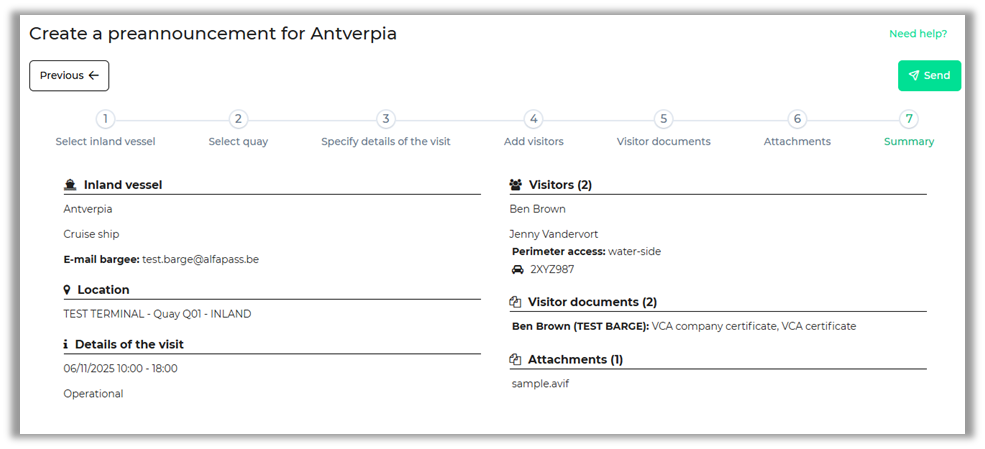
Task: Click the location pin icon
Action: [67, 290]
